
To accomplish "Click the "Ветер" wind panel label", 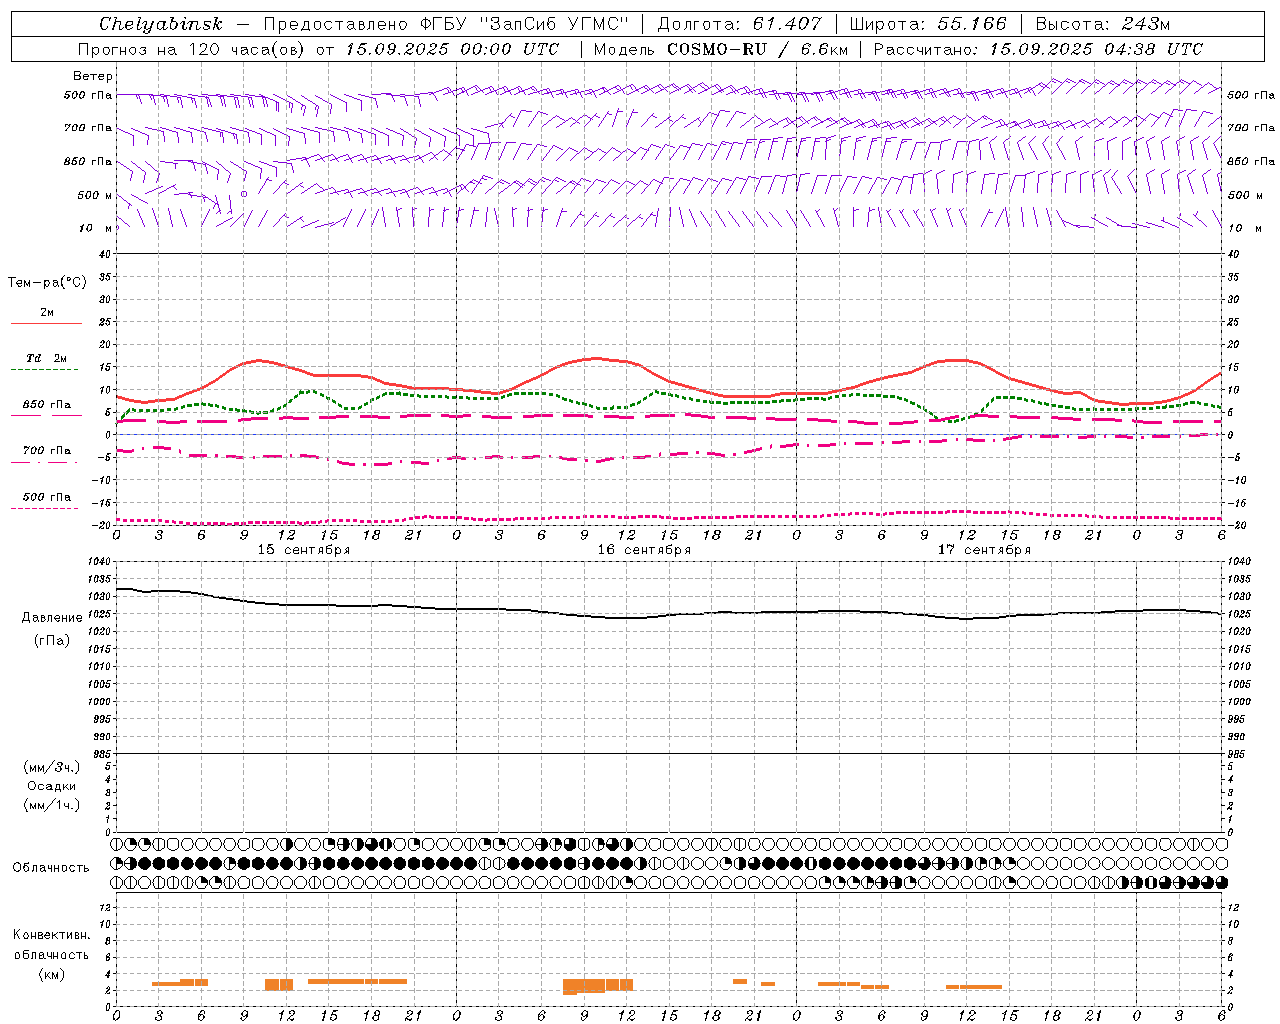I will [x=93, y=76].
